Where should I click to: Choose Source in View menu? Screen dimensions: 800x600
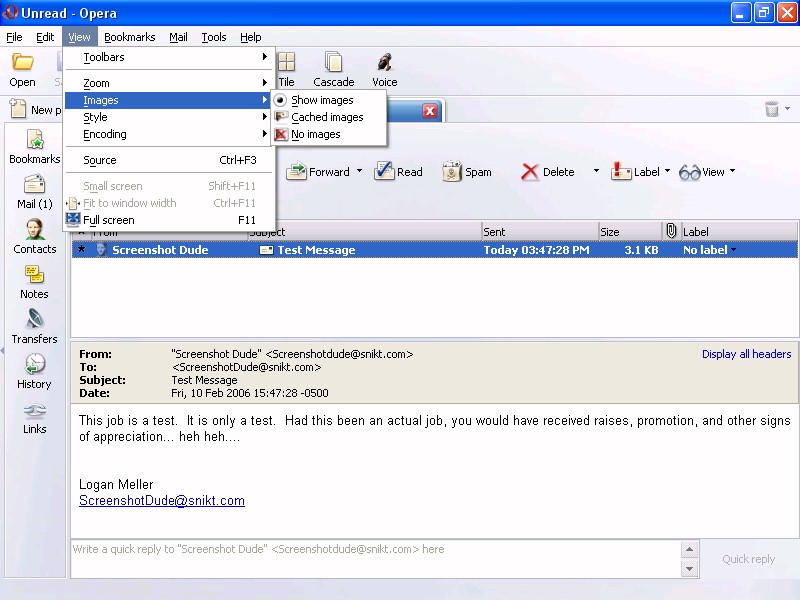pyautogui.click(x=169, y=160)
